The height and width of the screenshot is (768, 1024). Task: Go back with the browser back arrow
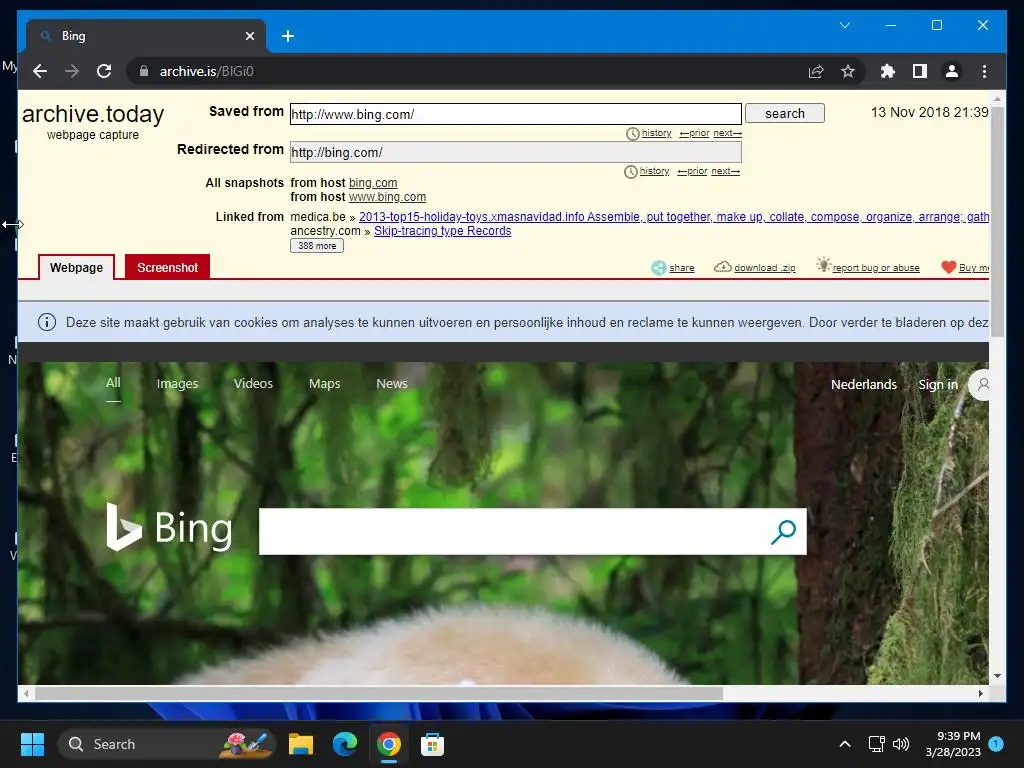40,71
